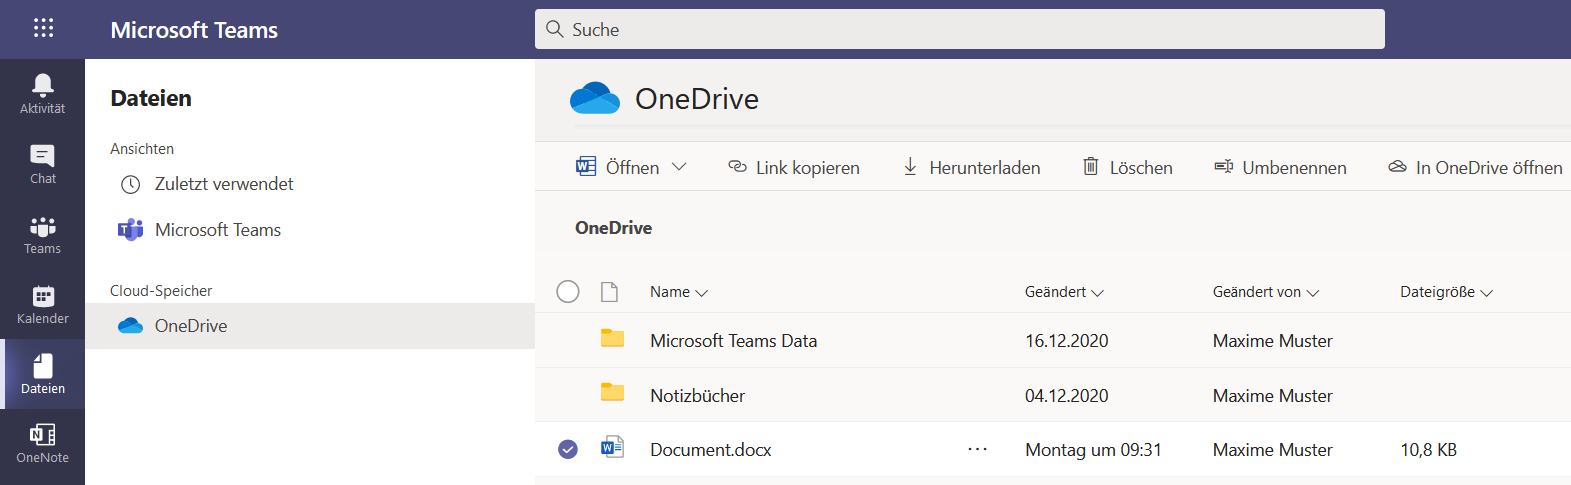Click the Suche search field
The height and width of the screenshot is (485, 1571).
[960, 29]
